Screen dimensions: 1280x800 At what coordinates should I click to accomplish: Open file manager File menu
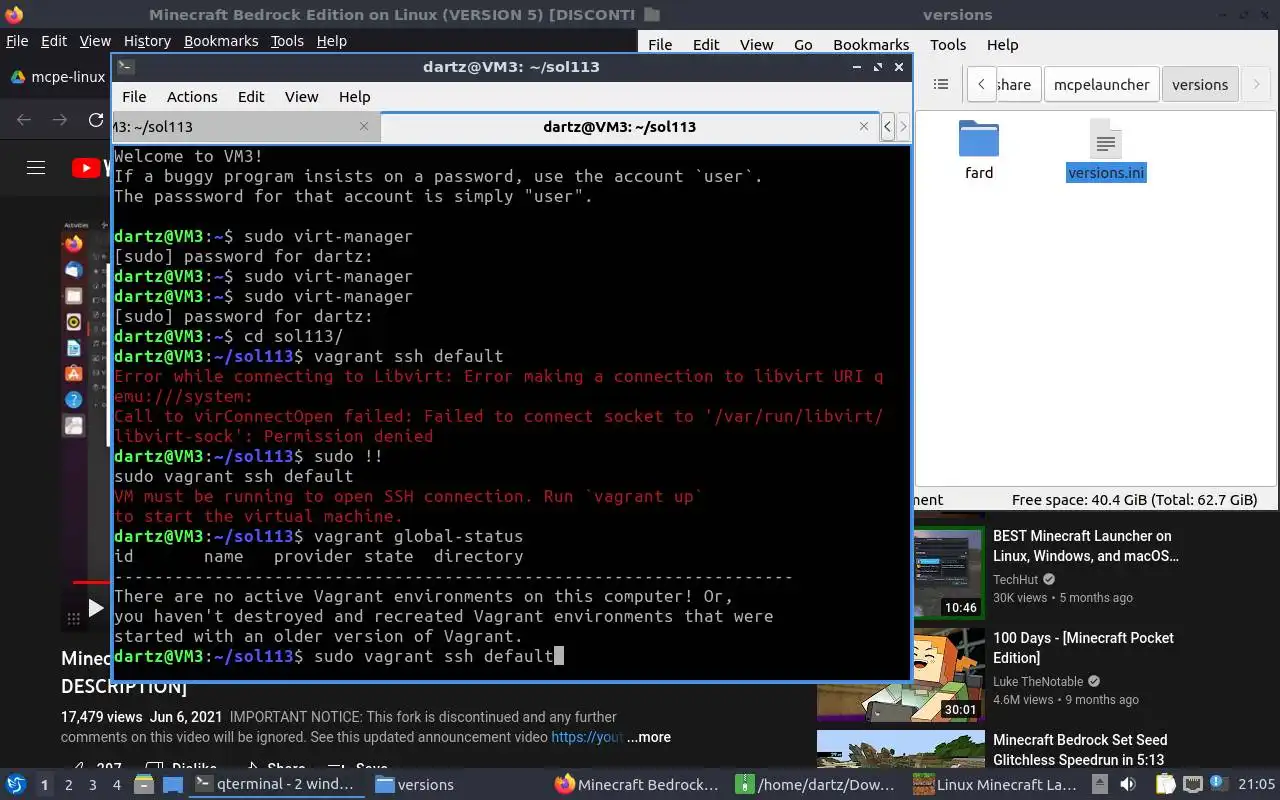click(660, 45)
